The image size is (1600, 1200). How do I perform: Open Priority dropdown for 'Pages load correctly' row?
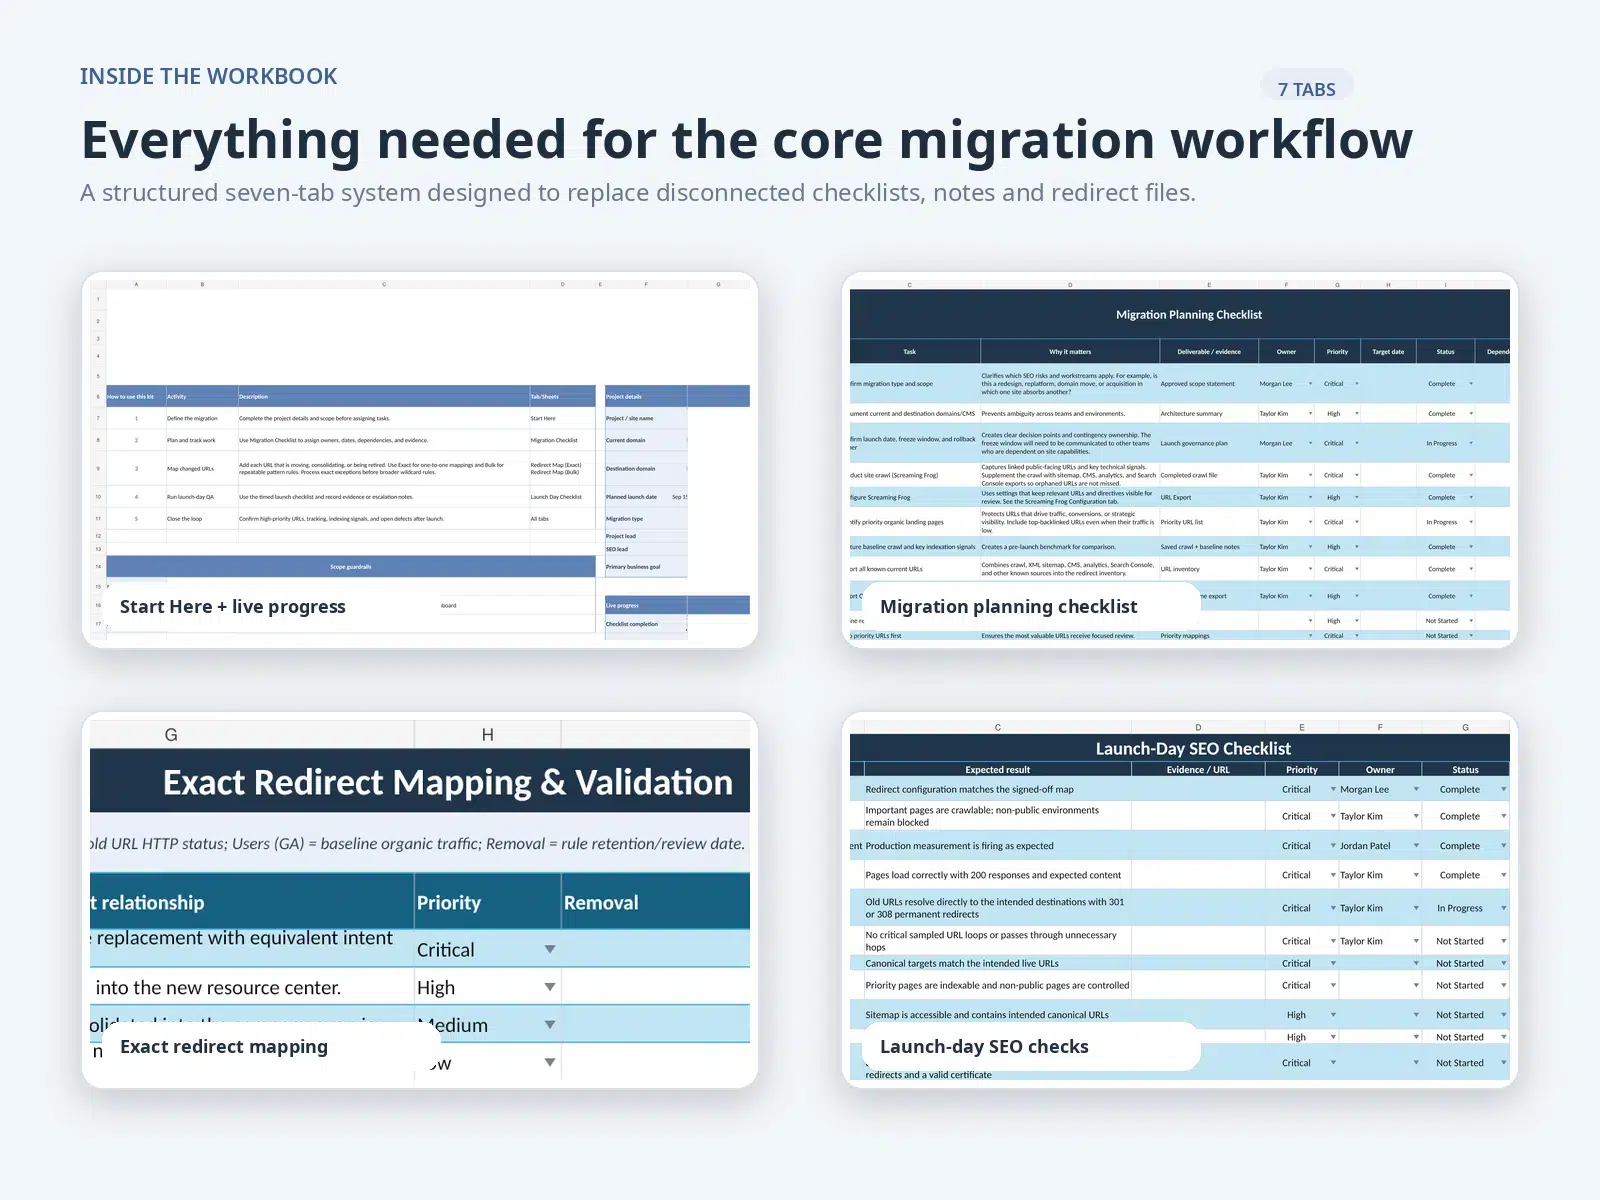pos(1333,875)
